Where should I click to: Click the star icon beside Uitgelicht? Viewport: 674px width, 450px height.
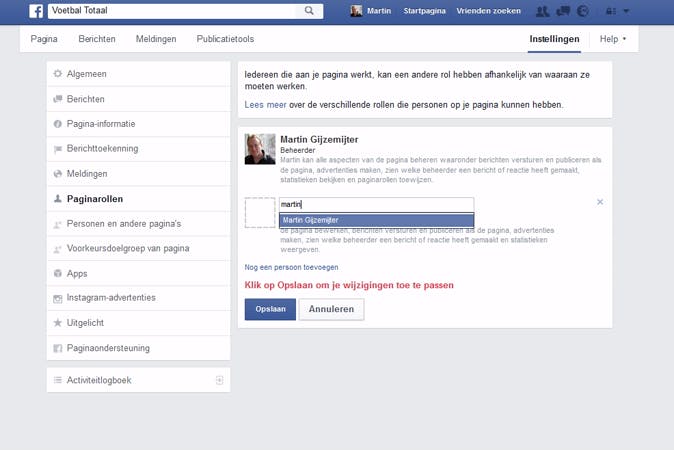click(58, 323)
